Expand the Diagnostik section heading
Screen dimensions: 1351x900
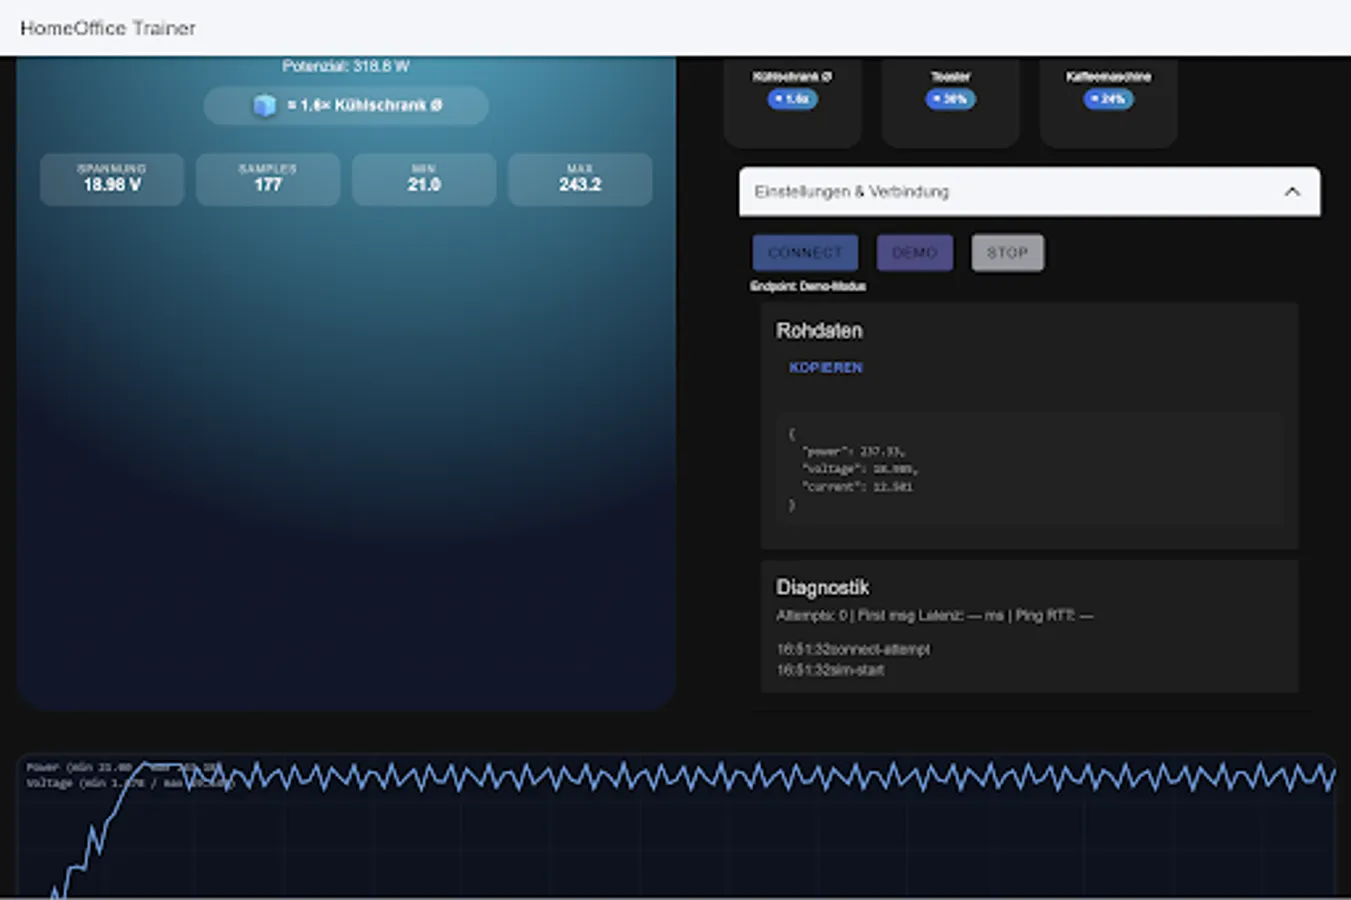pyautogui.click(x=822, y=587)
